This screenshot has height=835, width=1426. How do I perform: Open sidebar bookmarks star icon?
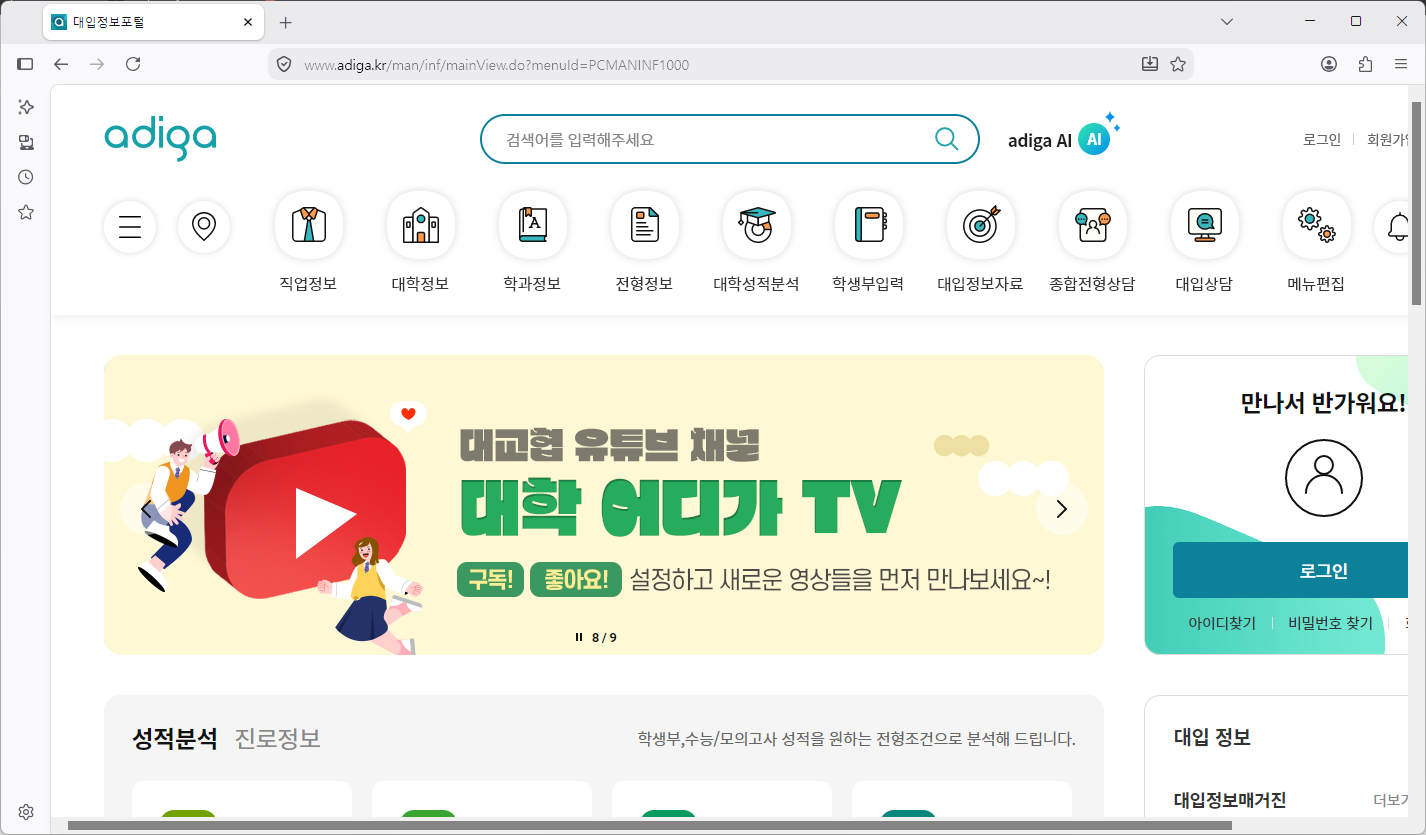26,212
